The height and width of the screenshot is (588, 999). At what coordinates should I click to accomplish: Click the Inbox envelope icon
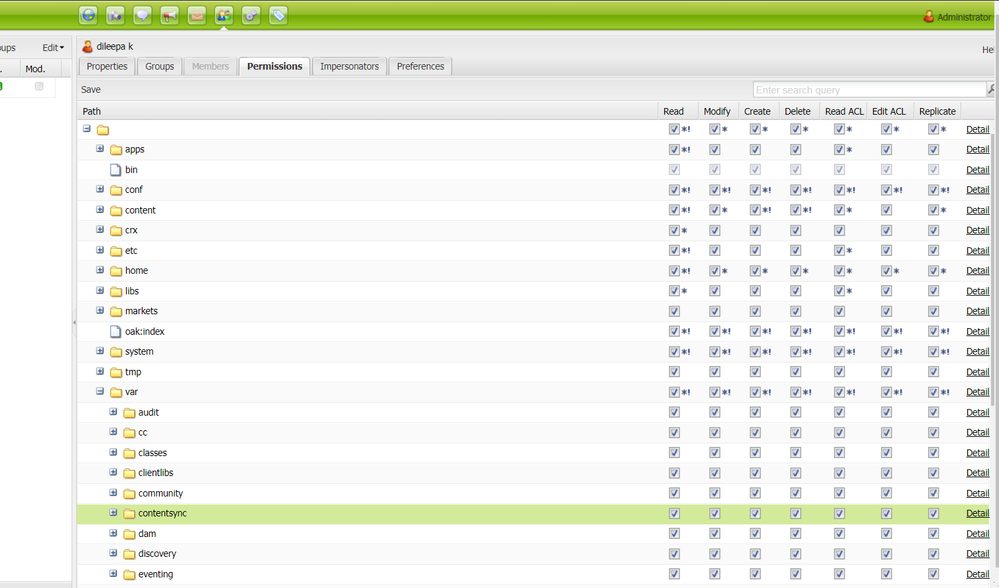[x=197, y=15]
